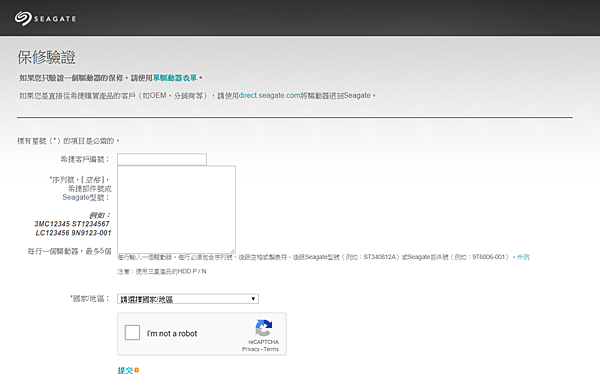
Task: Open the 示例 example link
Action: click(523, 257)
